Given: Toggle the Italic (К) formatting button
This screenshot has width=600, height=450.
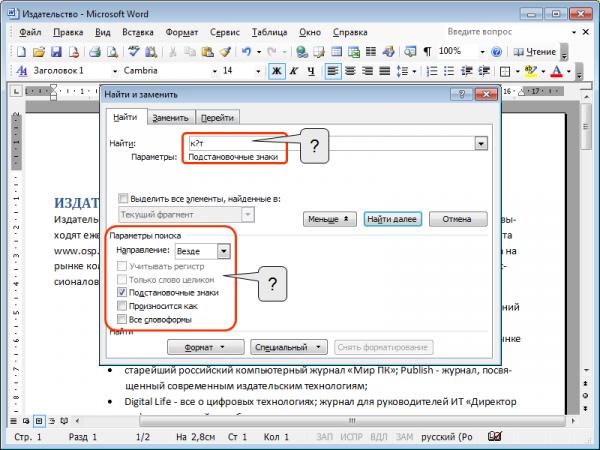Looking at the screenshot, I should [x=294, y=71].
